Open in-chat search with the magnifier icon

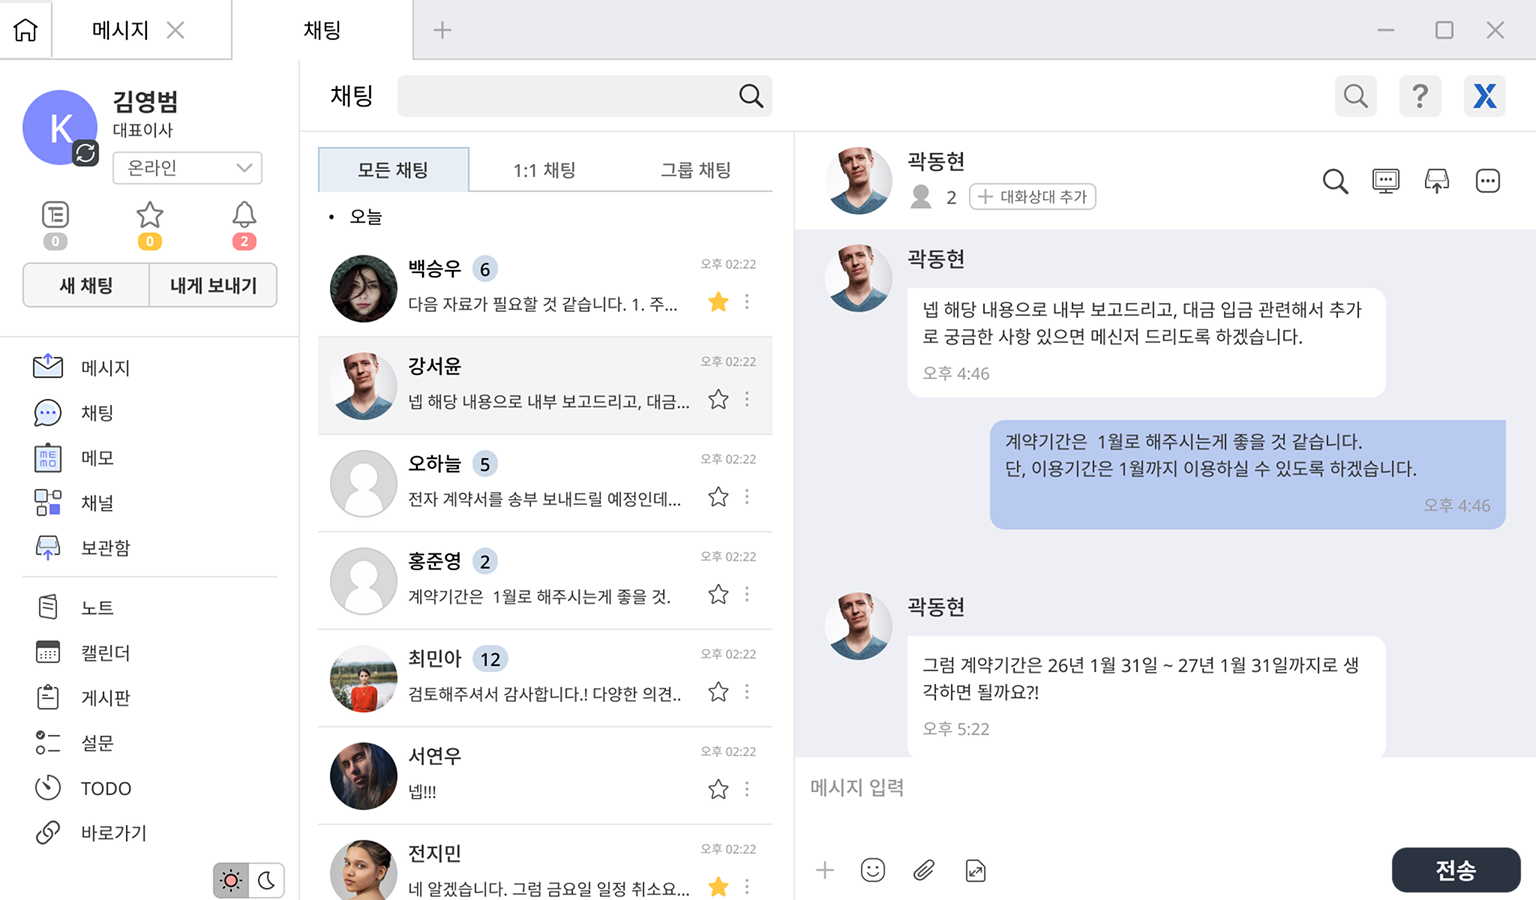click(x=1335, y=181)
